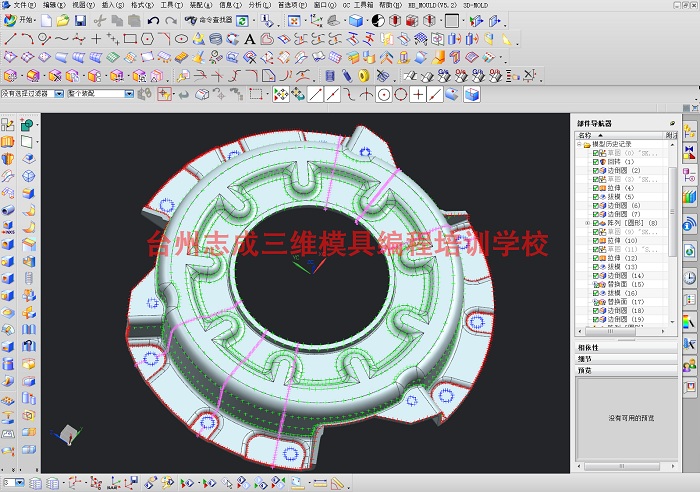Open the 插入 (Insert) menu

(113, 5)
